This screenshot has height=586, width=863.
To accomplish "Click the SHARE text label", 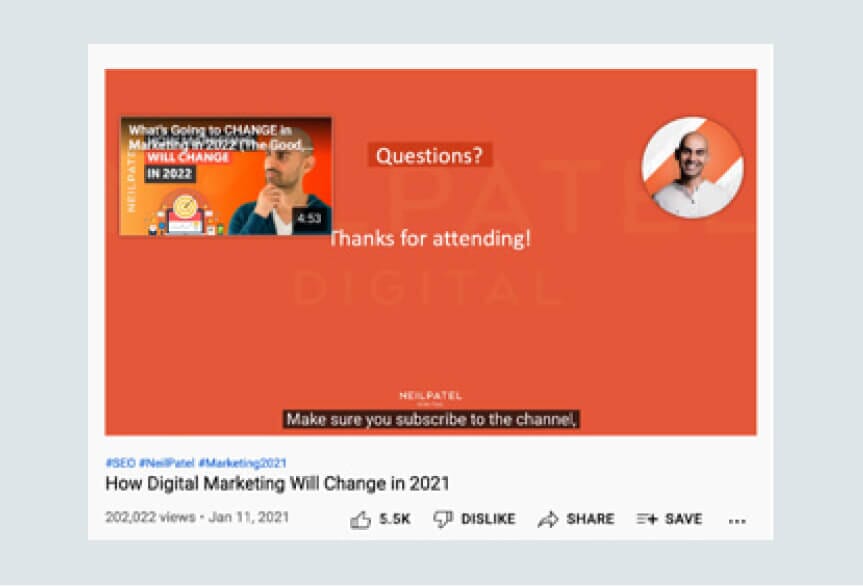I will point(590,519).
